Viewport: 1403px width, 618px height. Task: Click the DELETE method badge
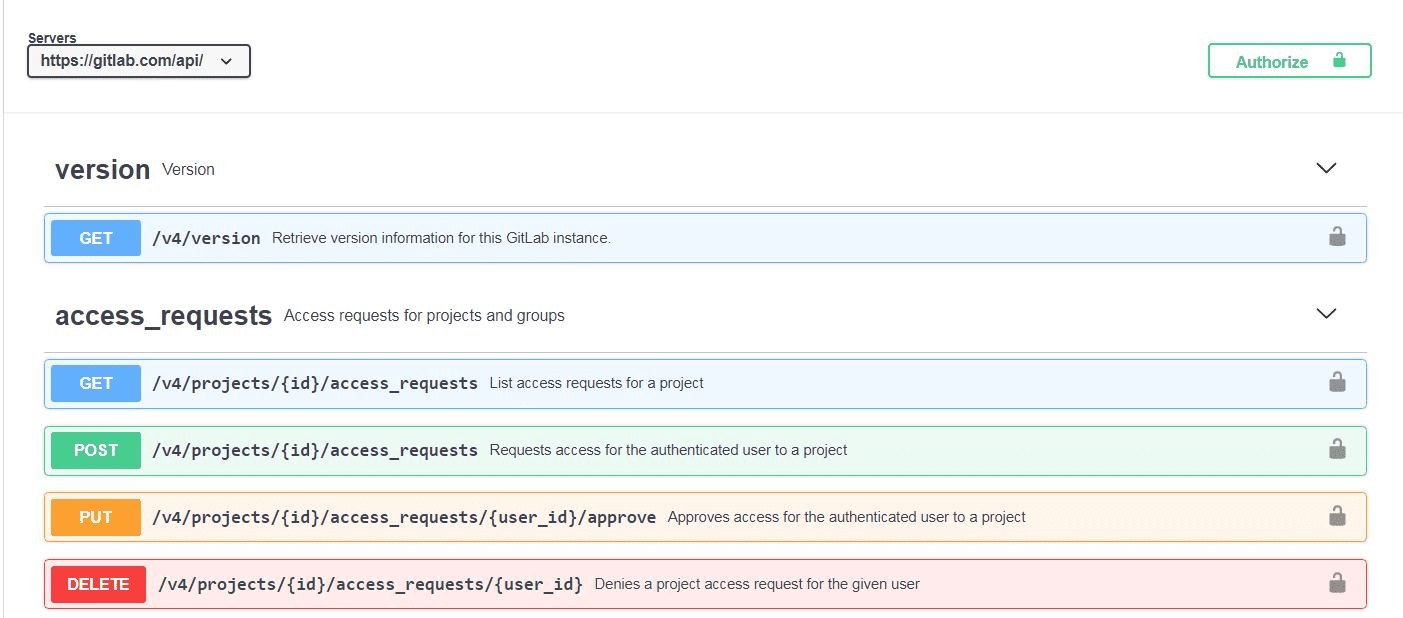click(97, 584)
